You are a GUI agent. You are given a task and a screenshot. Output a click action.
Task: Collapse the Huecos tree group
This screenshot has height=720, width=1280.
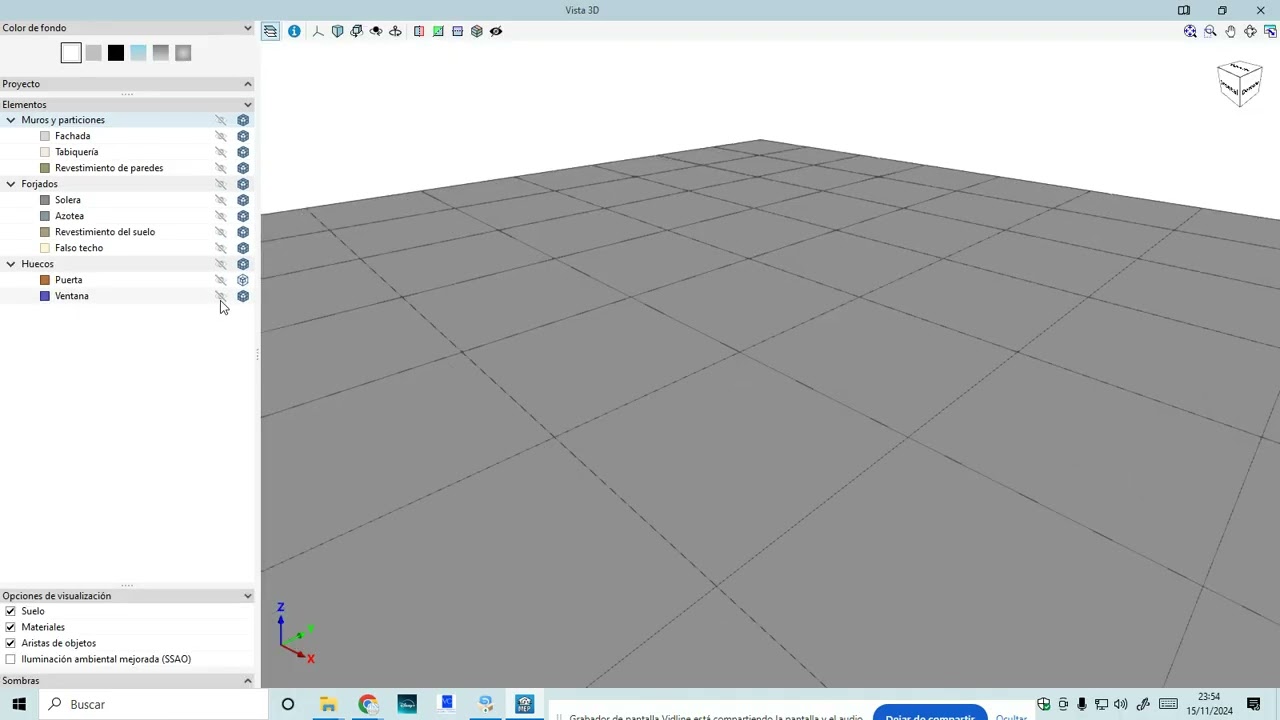click(x=11, y=264)
